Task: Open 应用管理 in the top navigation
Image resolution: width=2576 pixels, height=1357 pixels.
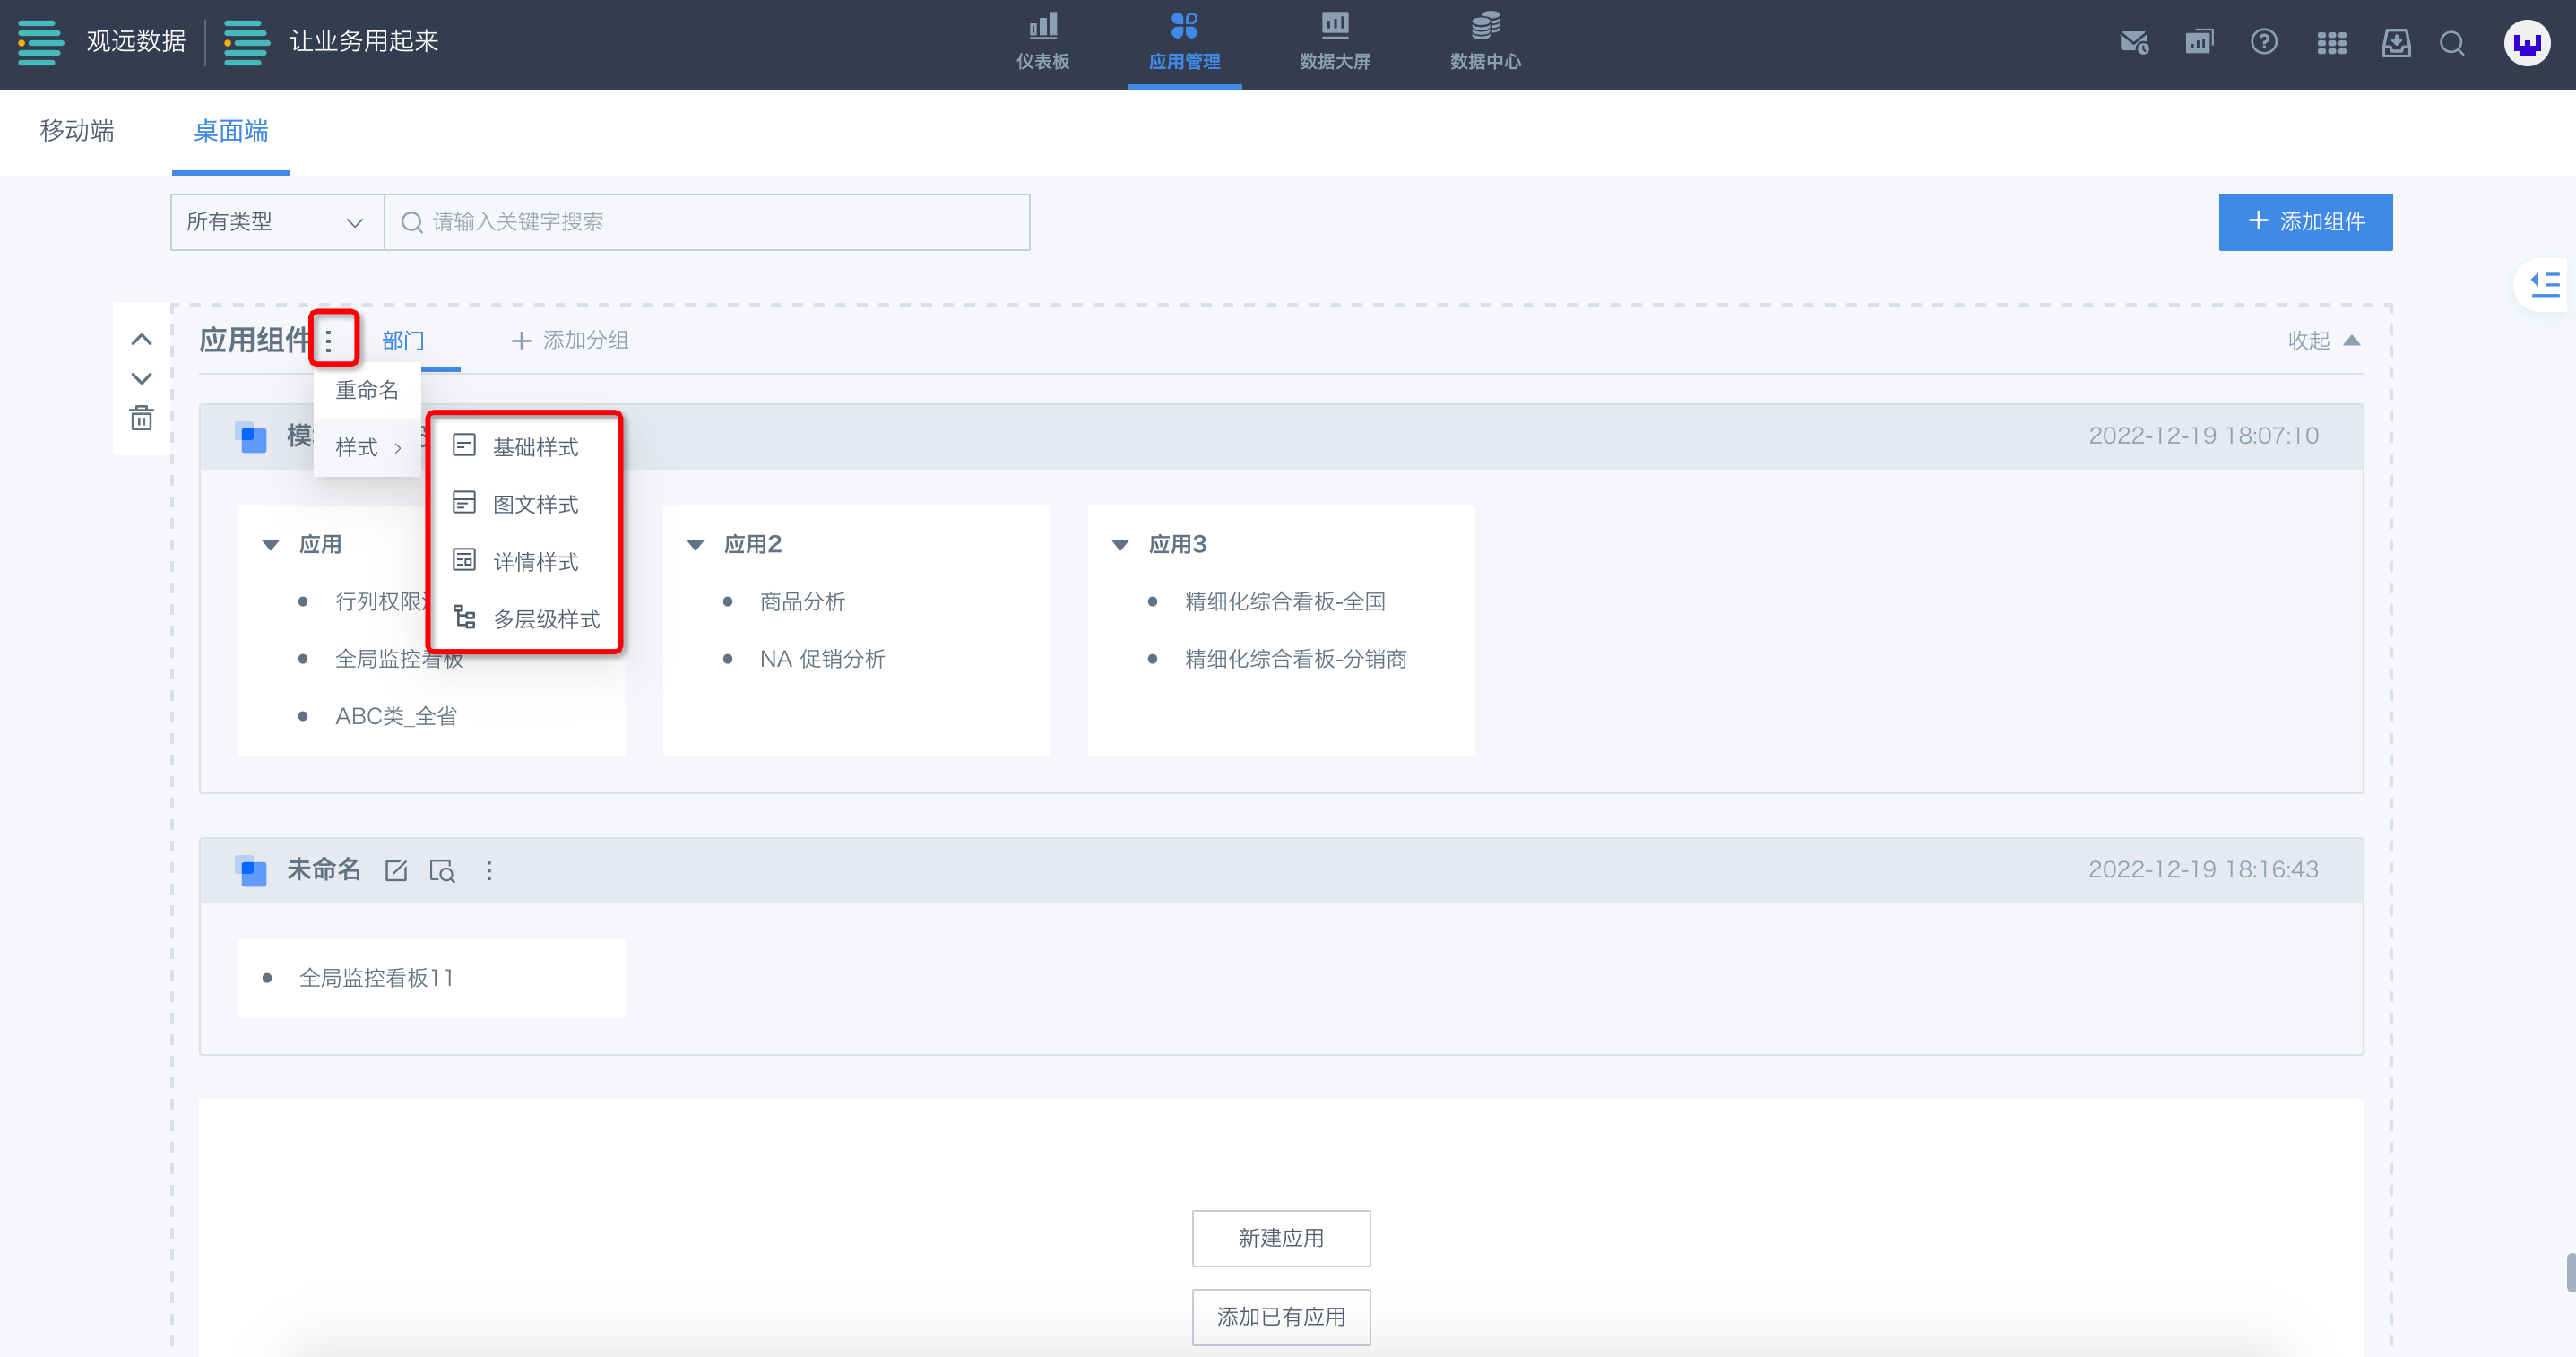Action: 1184,42
